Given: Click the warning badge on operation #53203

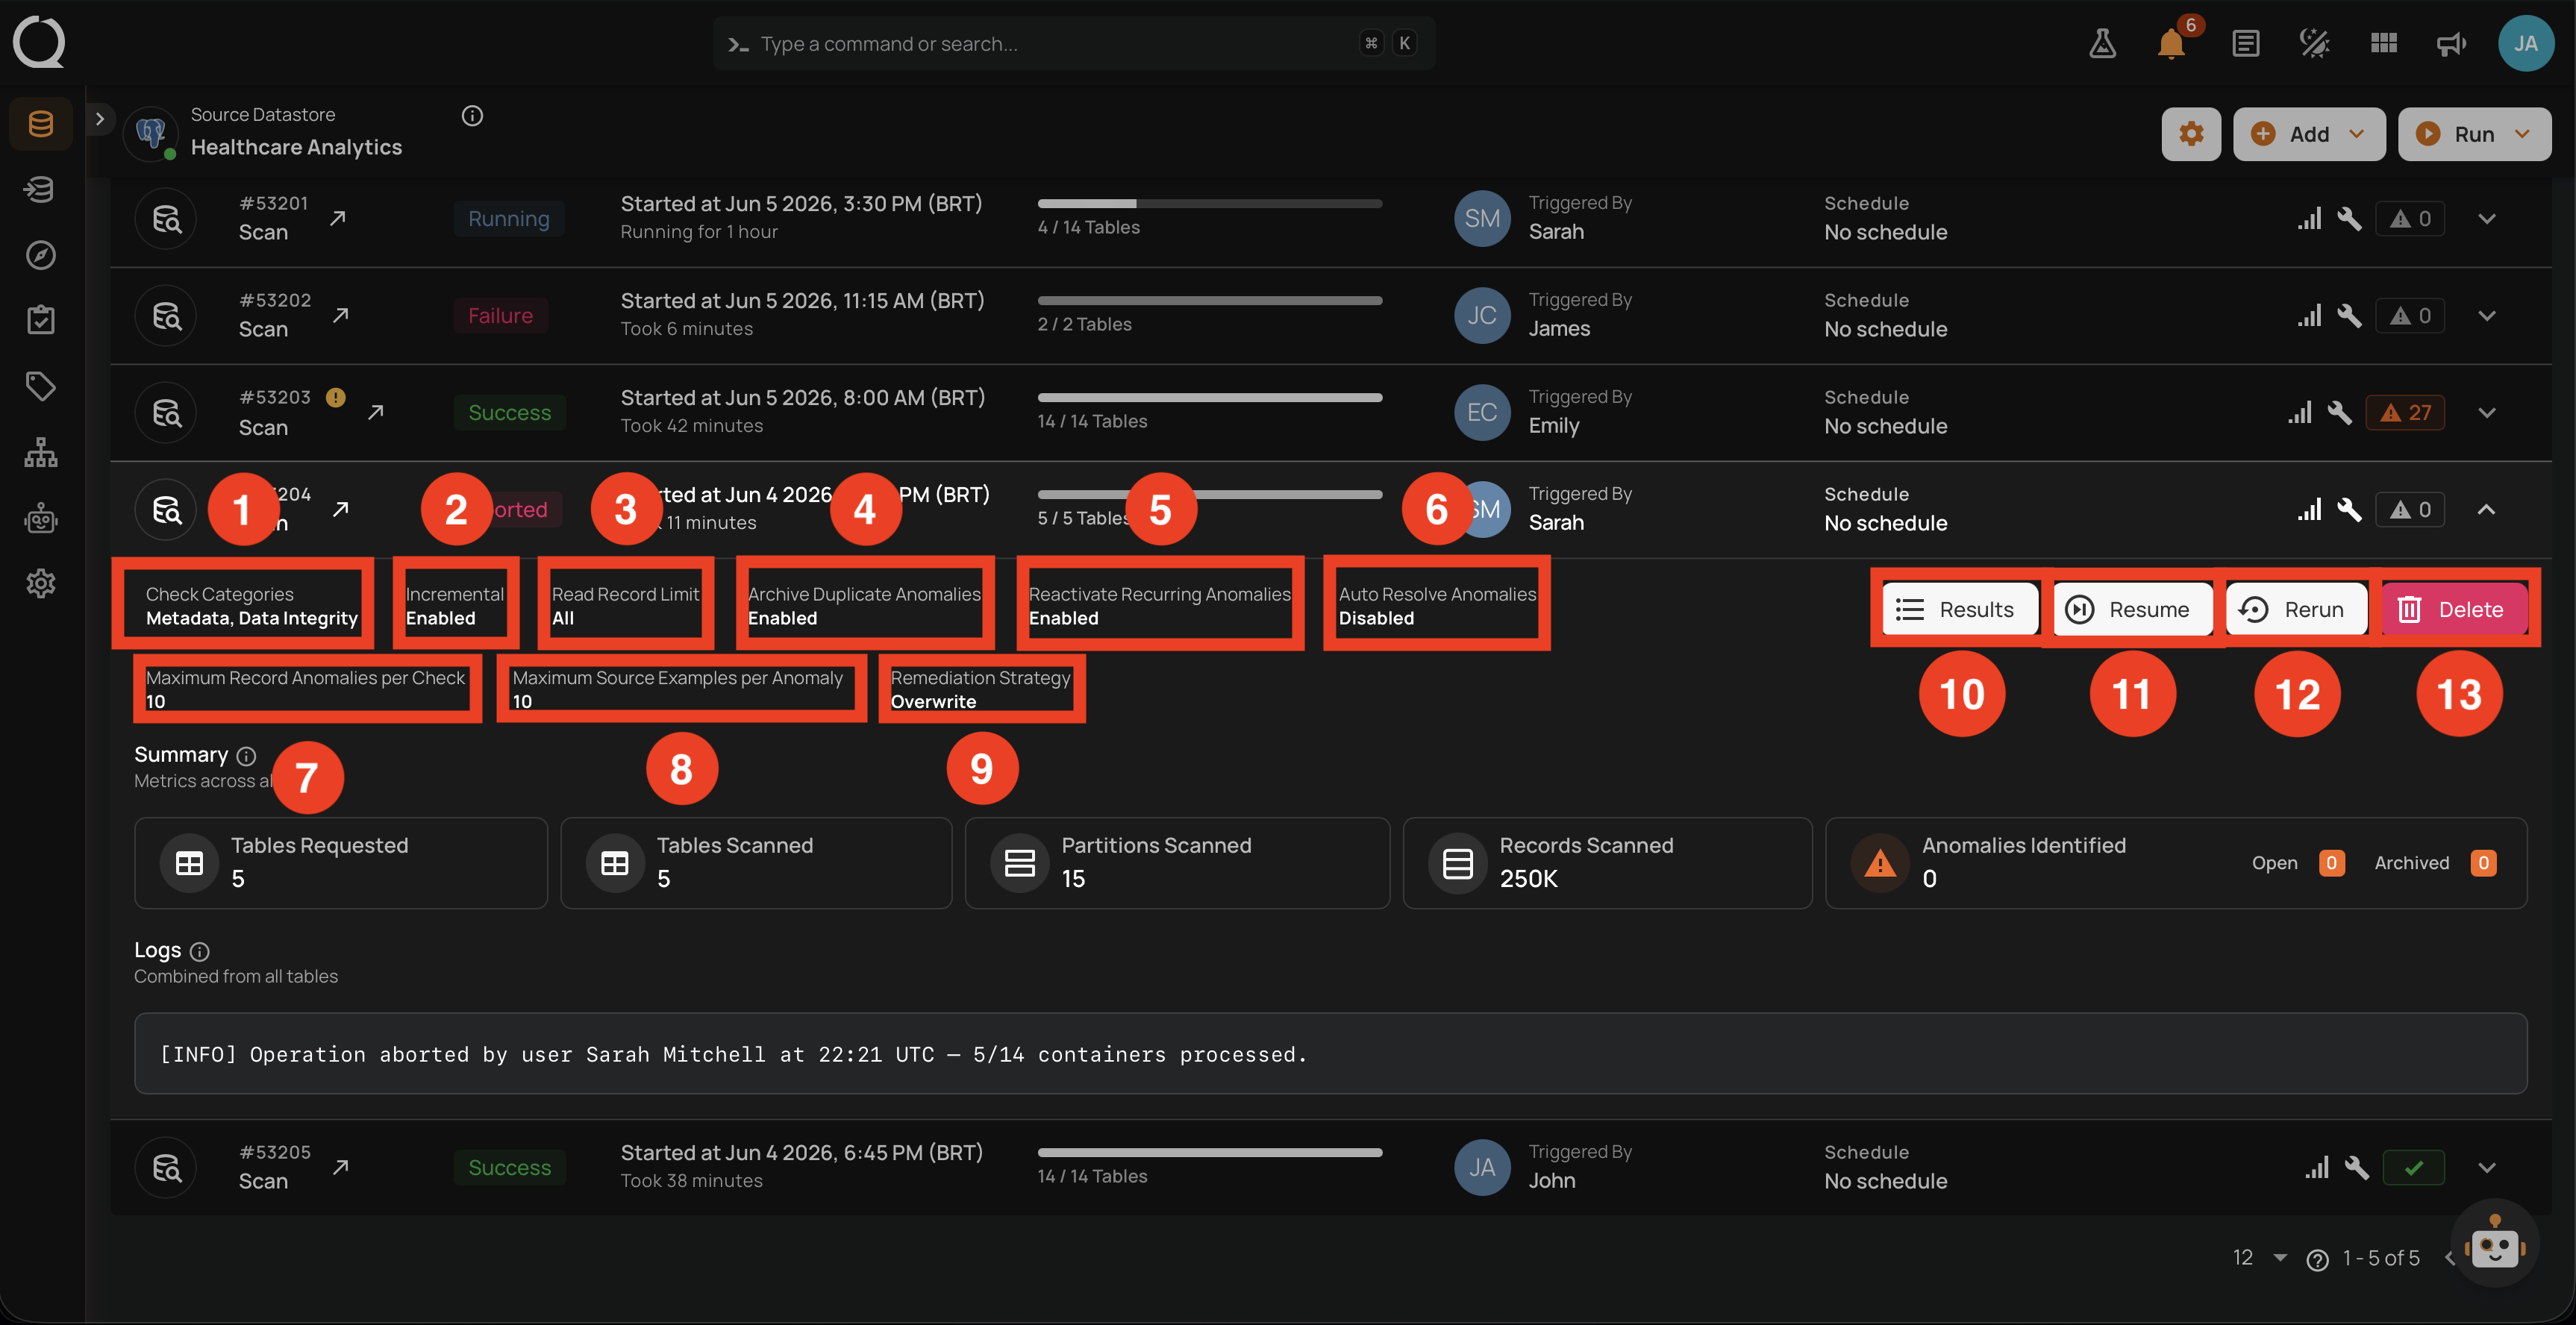Looking at the screenshot, I should (336, 397).
